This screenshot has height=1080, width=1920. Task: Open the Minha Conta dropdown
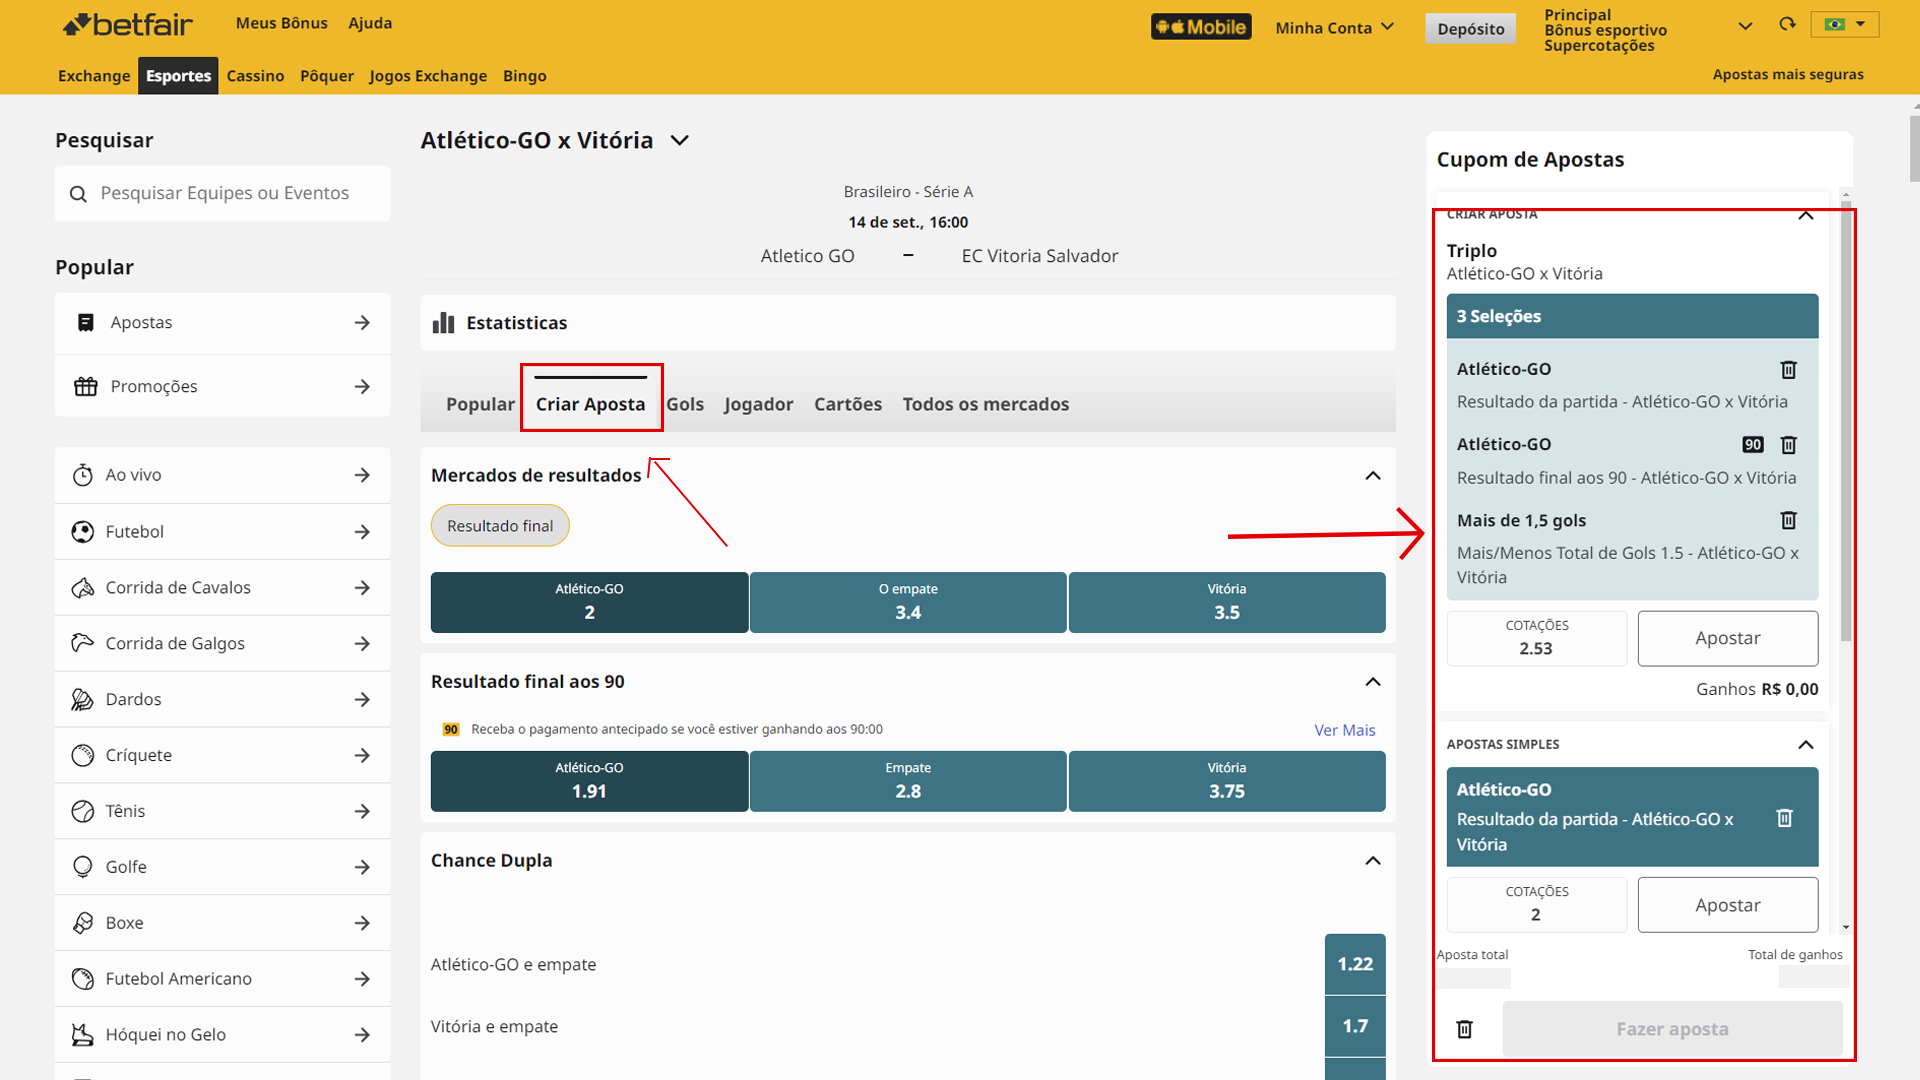pyautogui.click(x=1334, y=28)
